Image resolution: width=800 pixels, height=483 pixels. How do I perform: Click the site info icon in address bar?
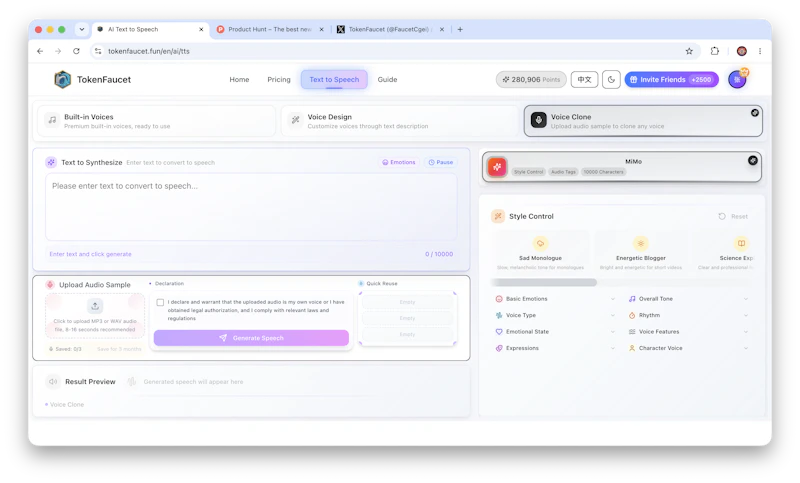click(x=98, y=51)
